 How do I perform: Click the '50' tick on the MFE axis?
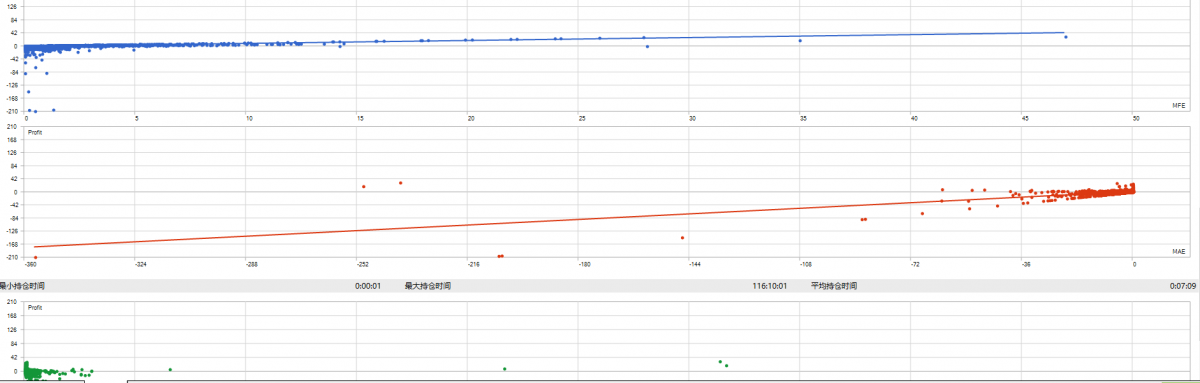[1136, 118]
